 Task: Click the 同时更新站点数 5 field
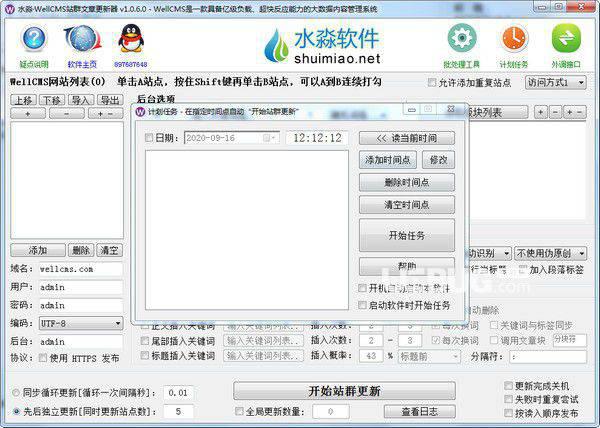pos(178,412)
